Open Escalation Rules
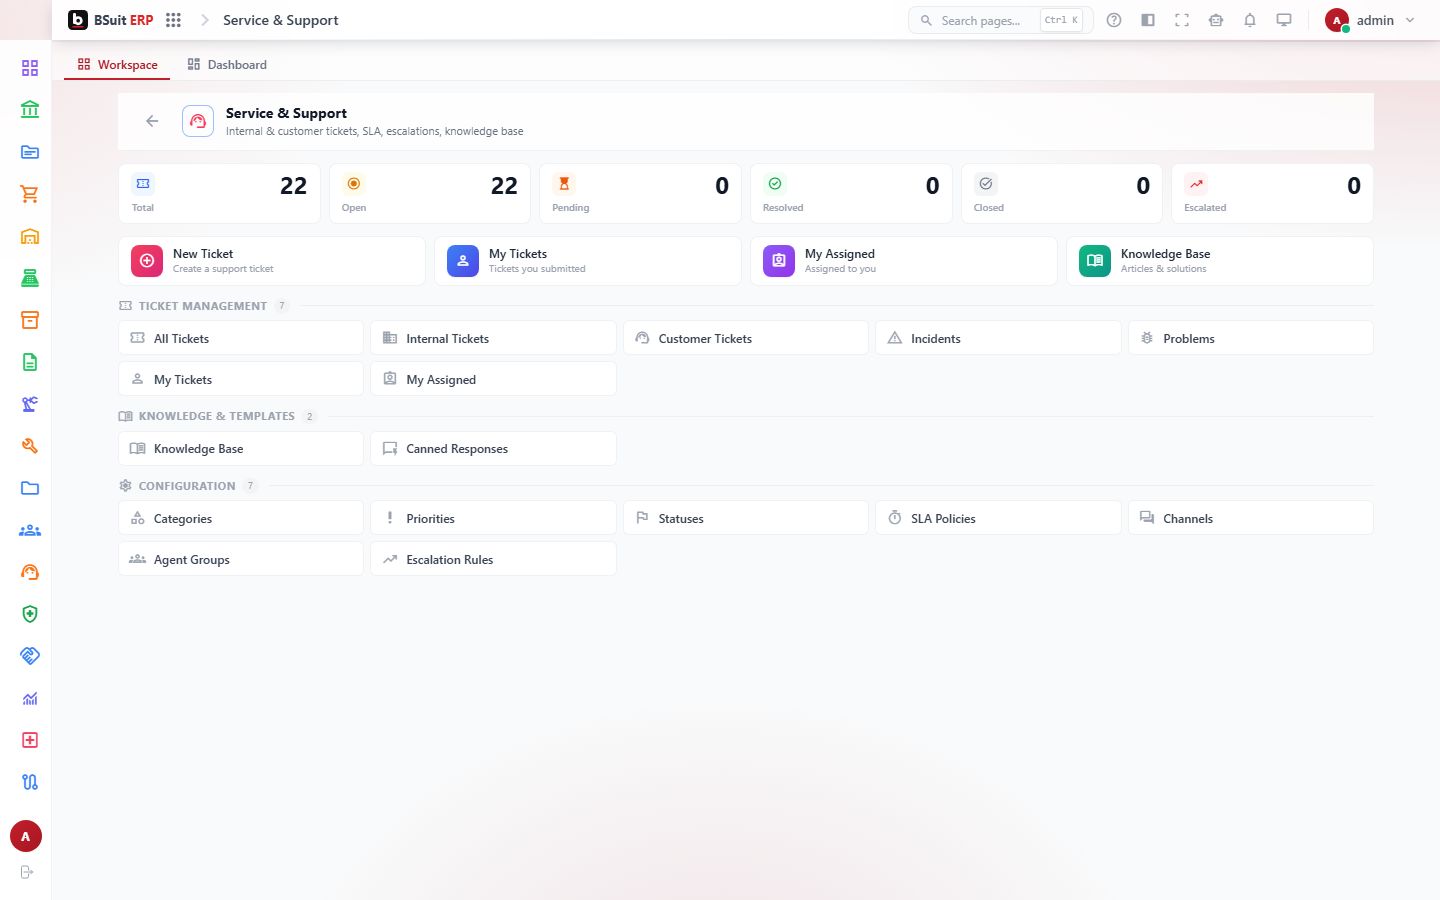1440x900 pixels. point(493,559)
